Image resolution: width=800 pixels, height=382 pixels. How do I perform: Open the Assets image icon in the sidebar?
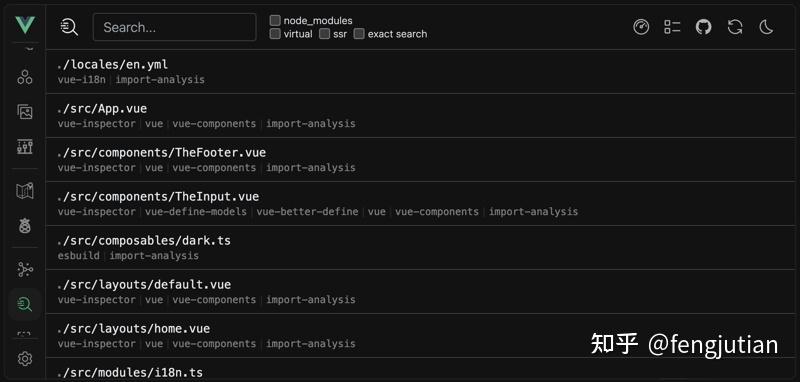[x=24, y=112]
